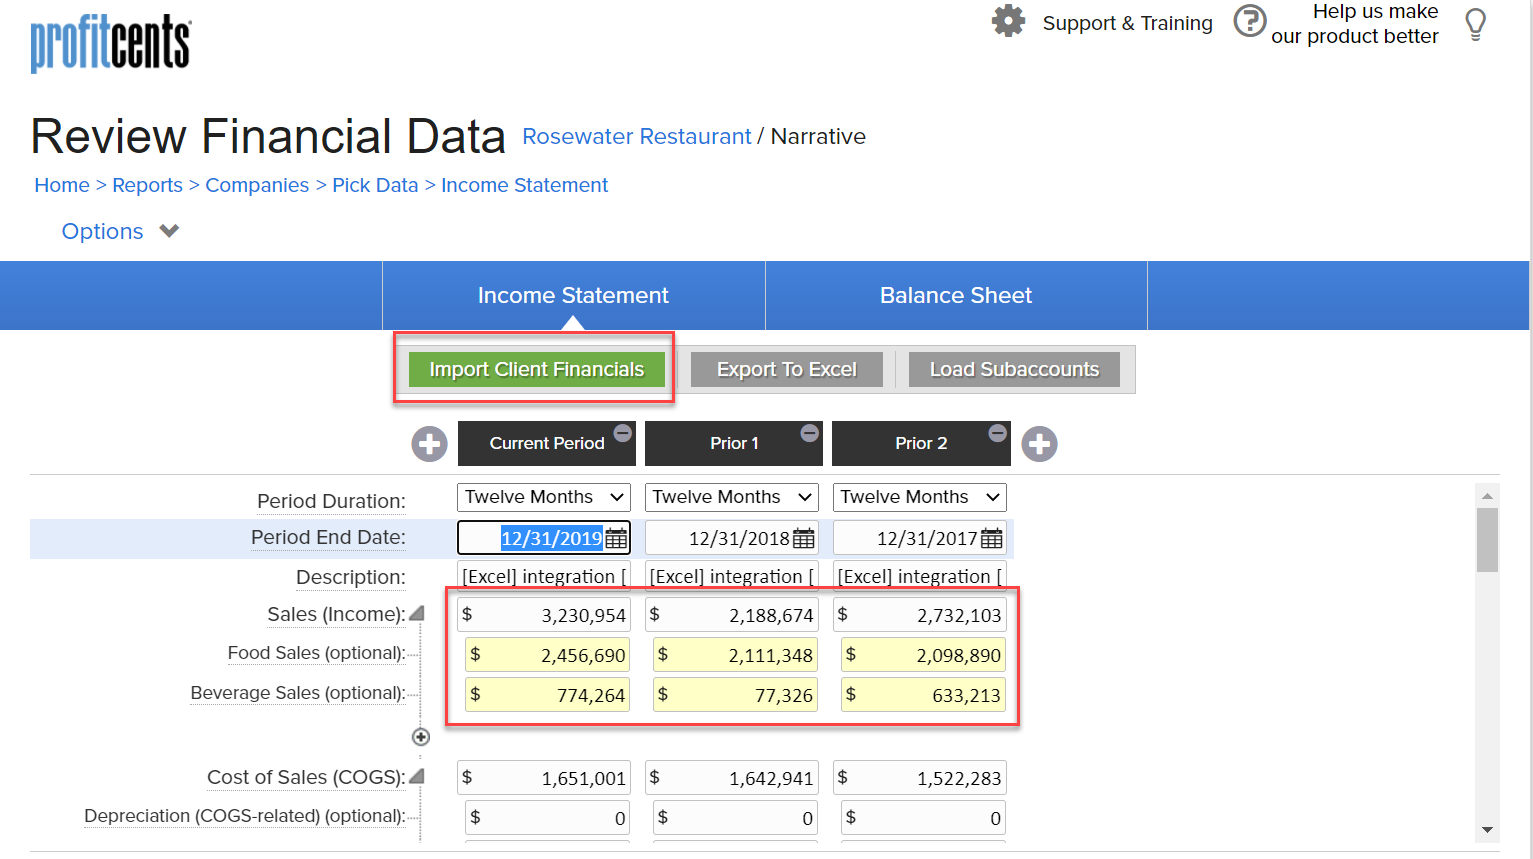Viewport: 1533px width, 859px height.
Task: Click Food Sales field 2,456,690
Action: [x=548, y=655]
